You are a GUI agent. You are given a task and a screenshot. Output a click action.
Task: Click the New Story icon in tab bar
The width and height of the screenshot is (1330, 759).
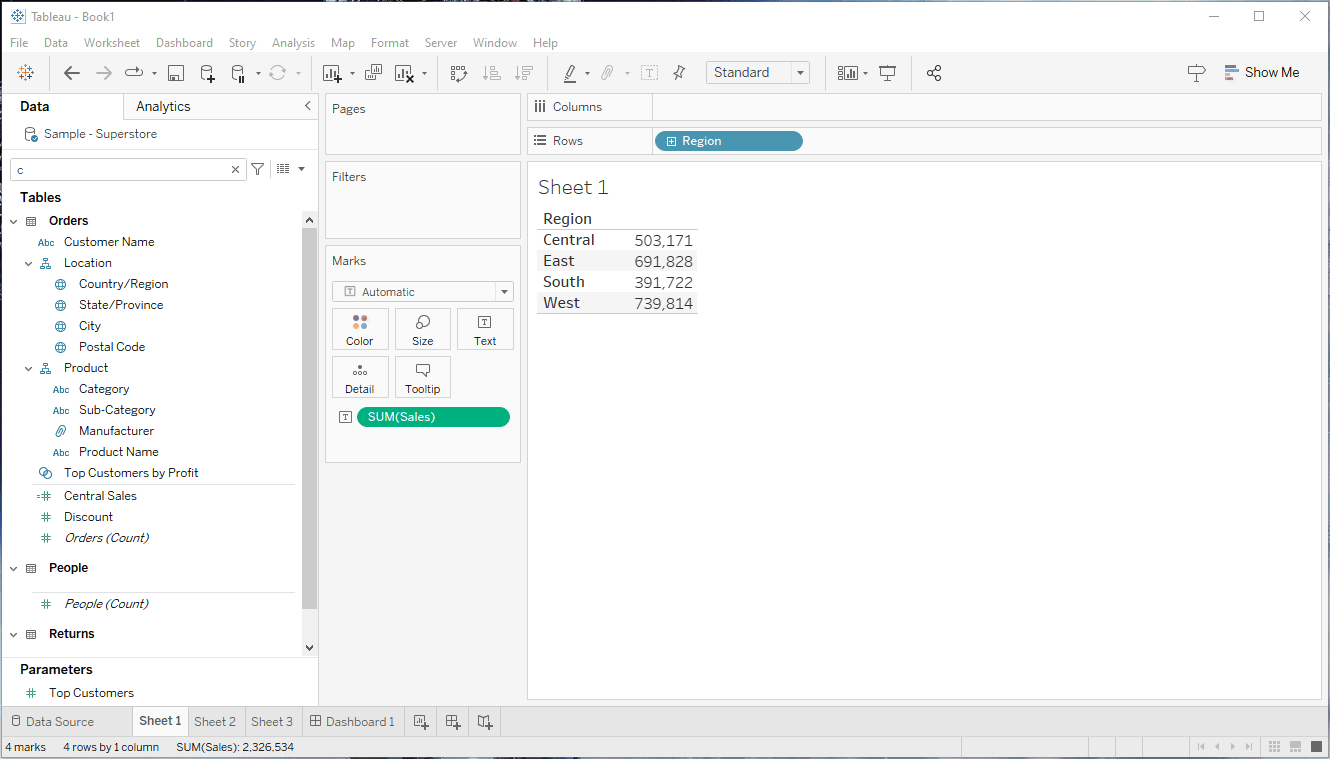point(484,721)
